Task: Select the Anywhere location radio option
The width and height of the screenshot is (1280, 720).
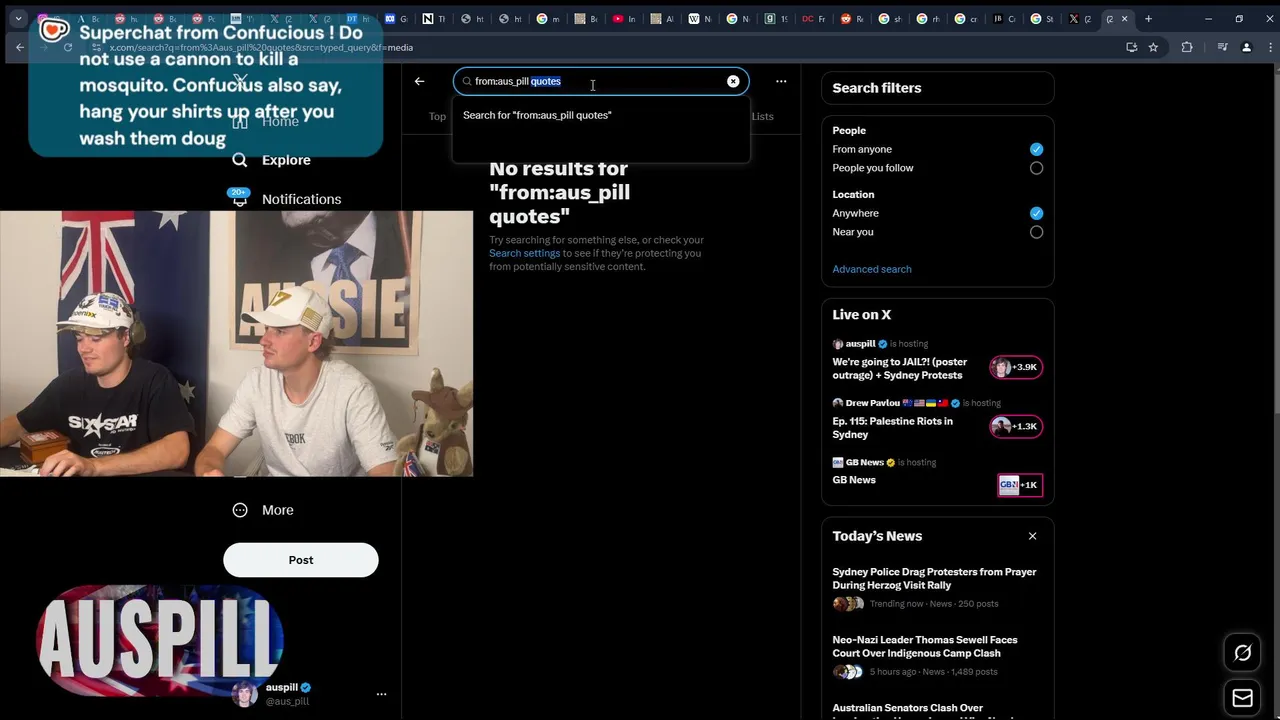Action: pyautogui.click(x=1036, y=213)
